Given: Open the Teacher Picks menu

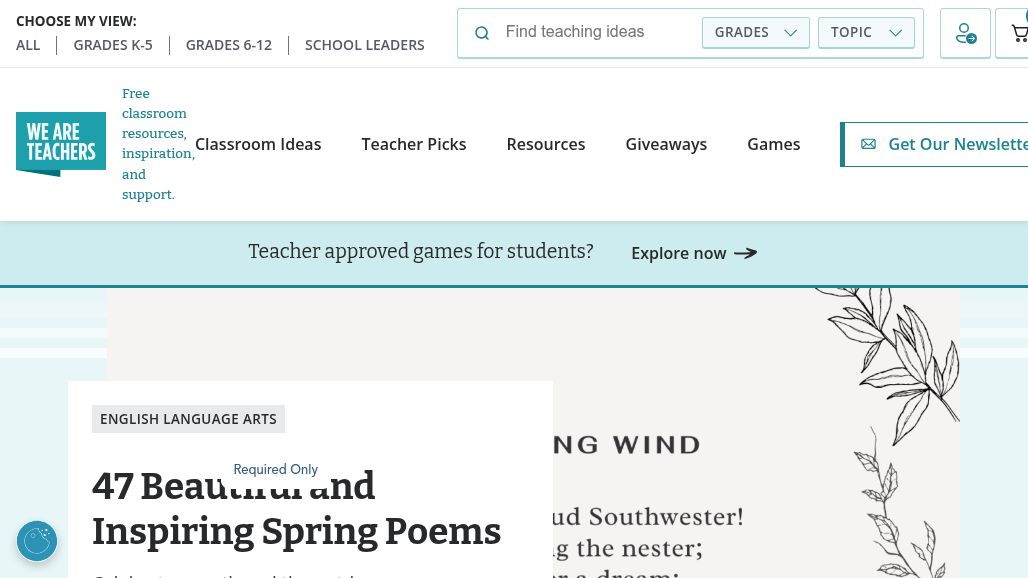Looking at the screenshot, I should click(414, 144).
